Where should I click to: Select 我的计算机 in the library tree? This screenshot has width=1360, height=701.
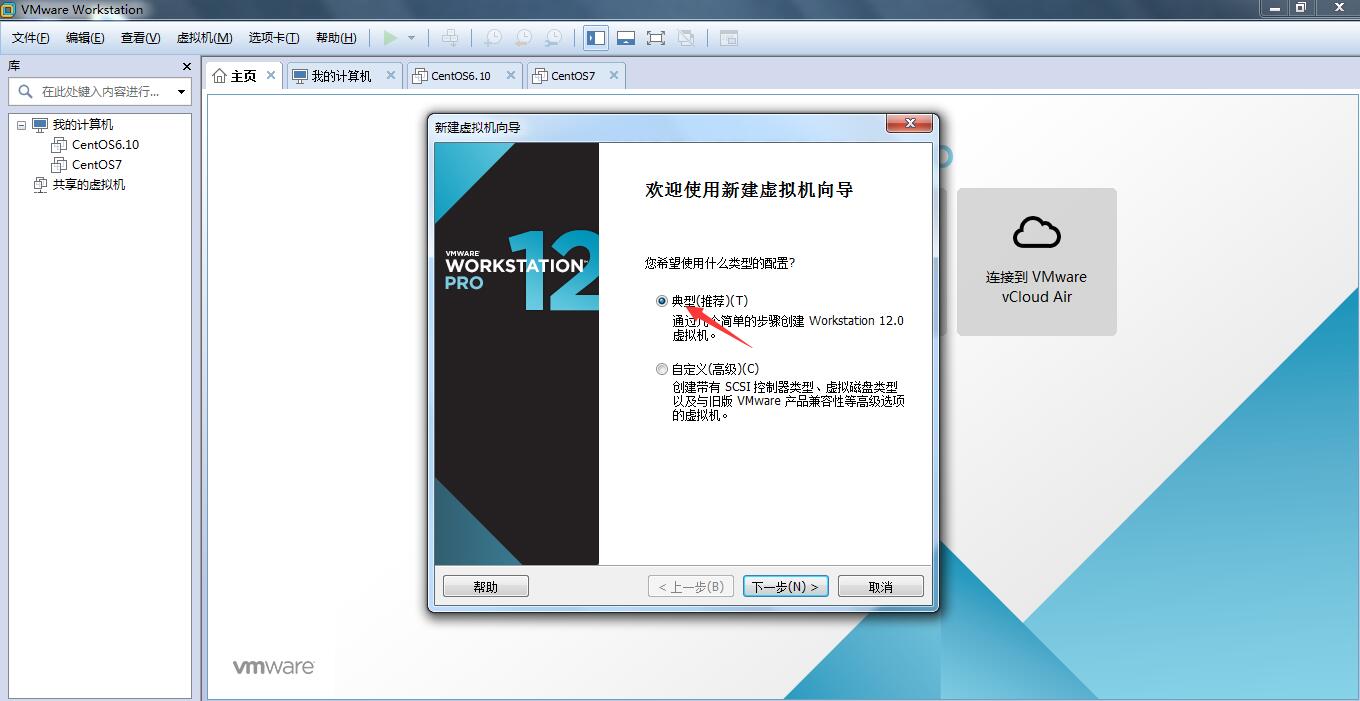(x=83, y=125)
